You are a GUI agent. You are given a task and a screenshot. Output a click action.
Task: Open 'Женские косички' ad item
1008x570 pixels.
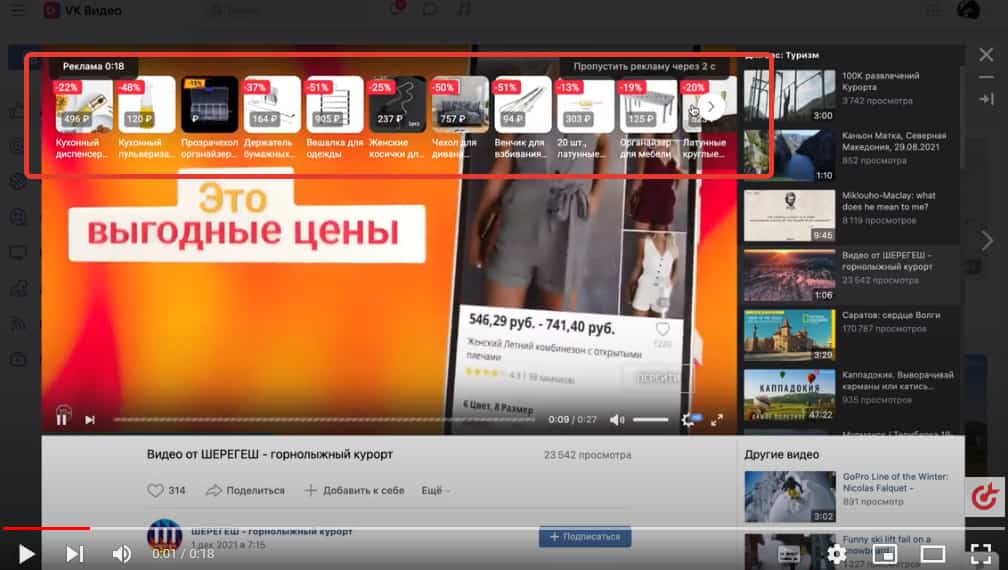(x=397, y=118)
